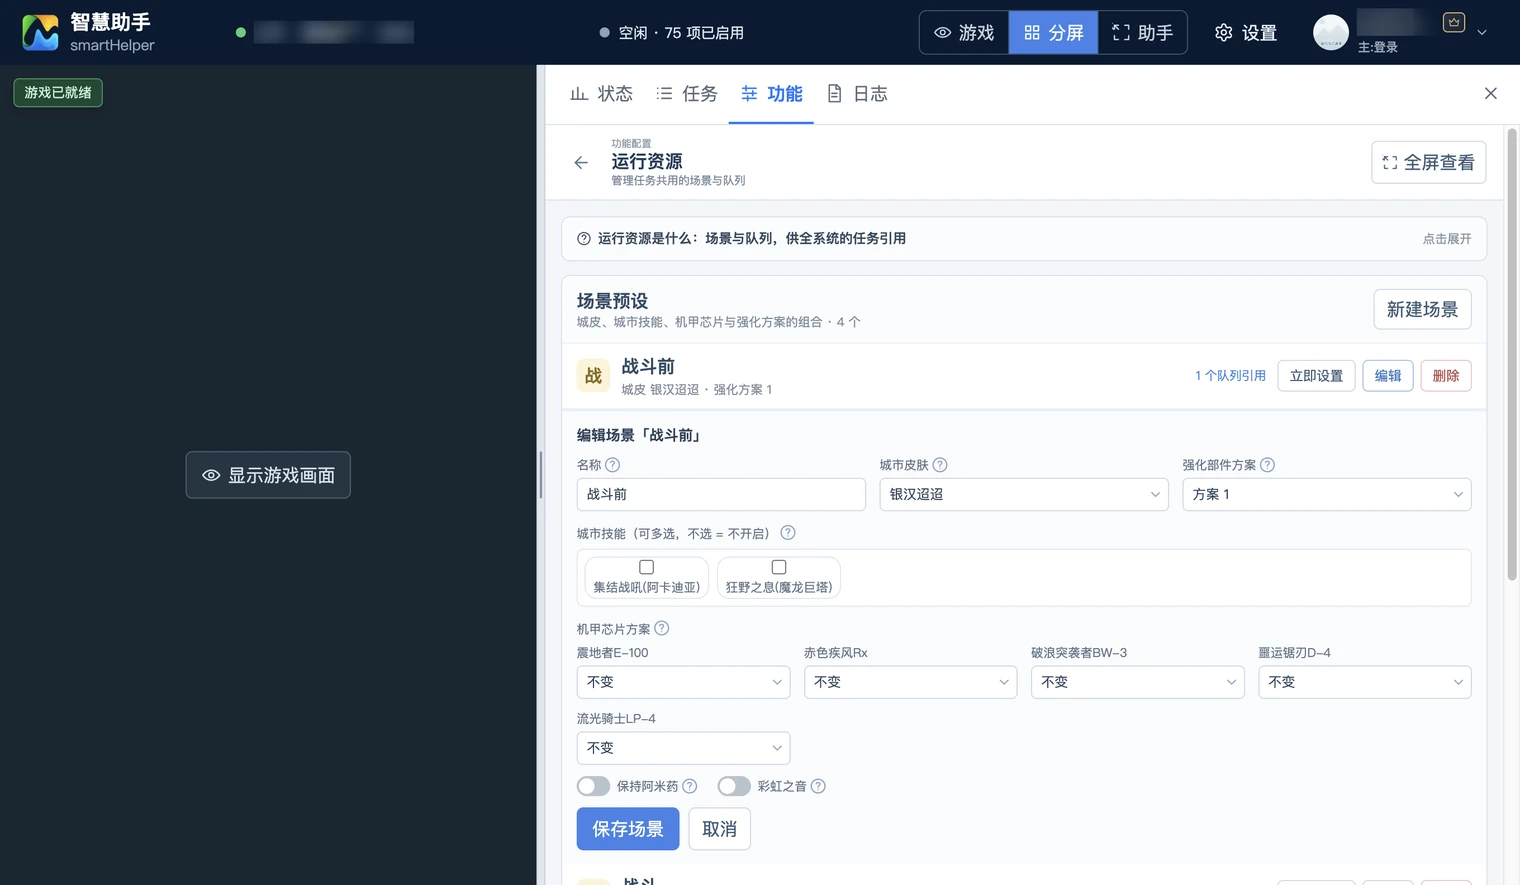Click the 保存场景 button

[x=628, y=829]
